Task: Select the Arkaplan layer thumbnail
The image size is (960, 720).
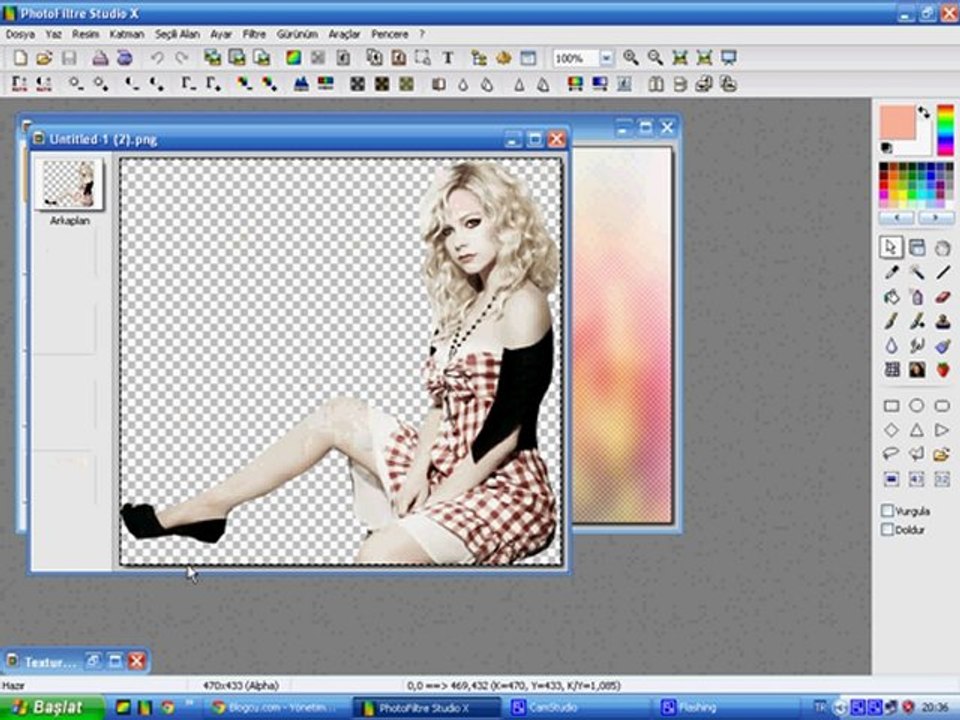Action: 69,183
